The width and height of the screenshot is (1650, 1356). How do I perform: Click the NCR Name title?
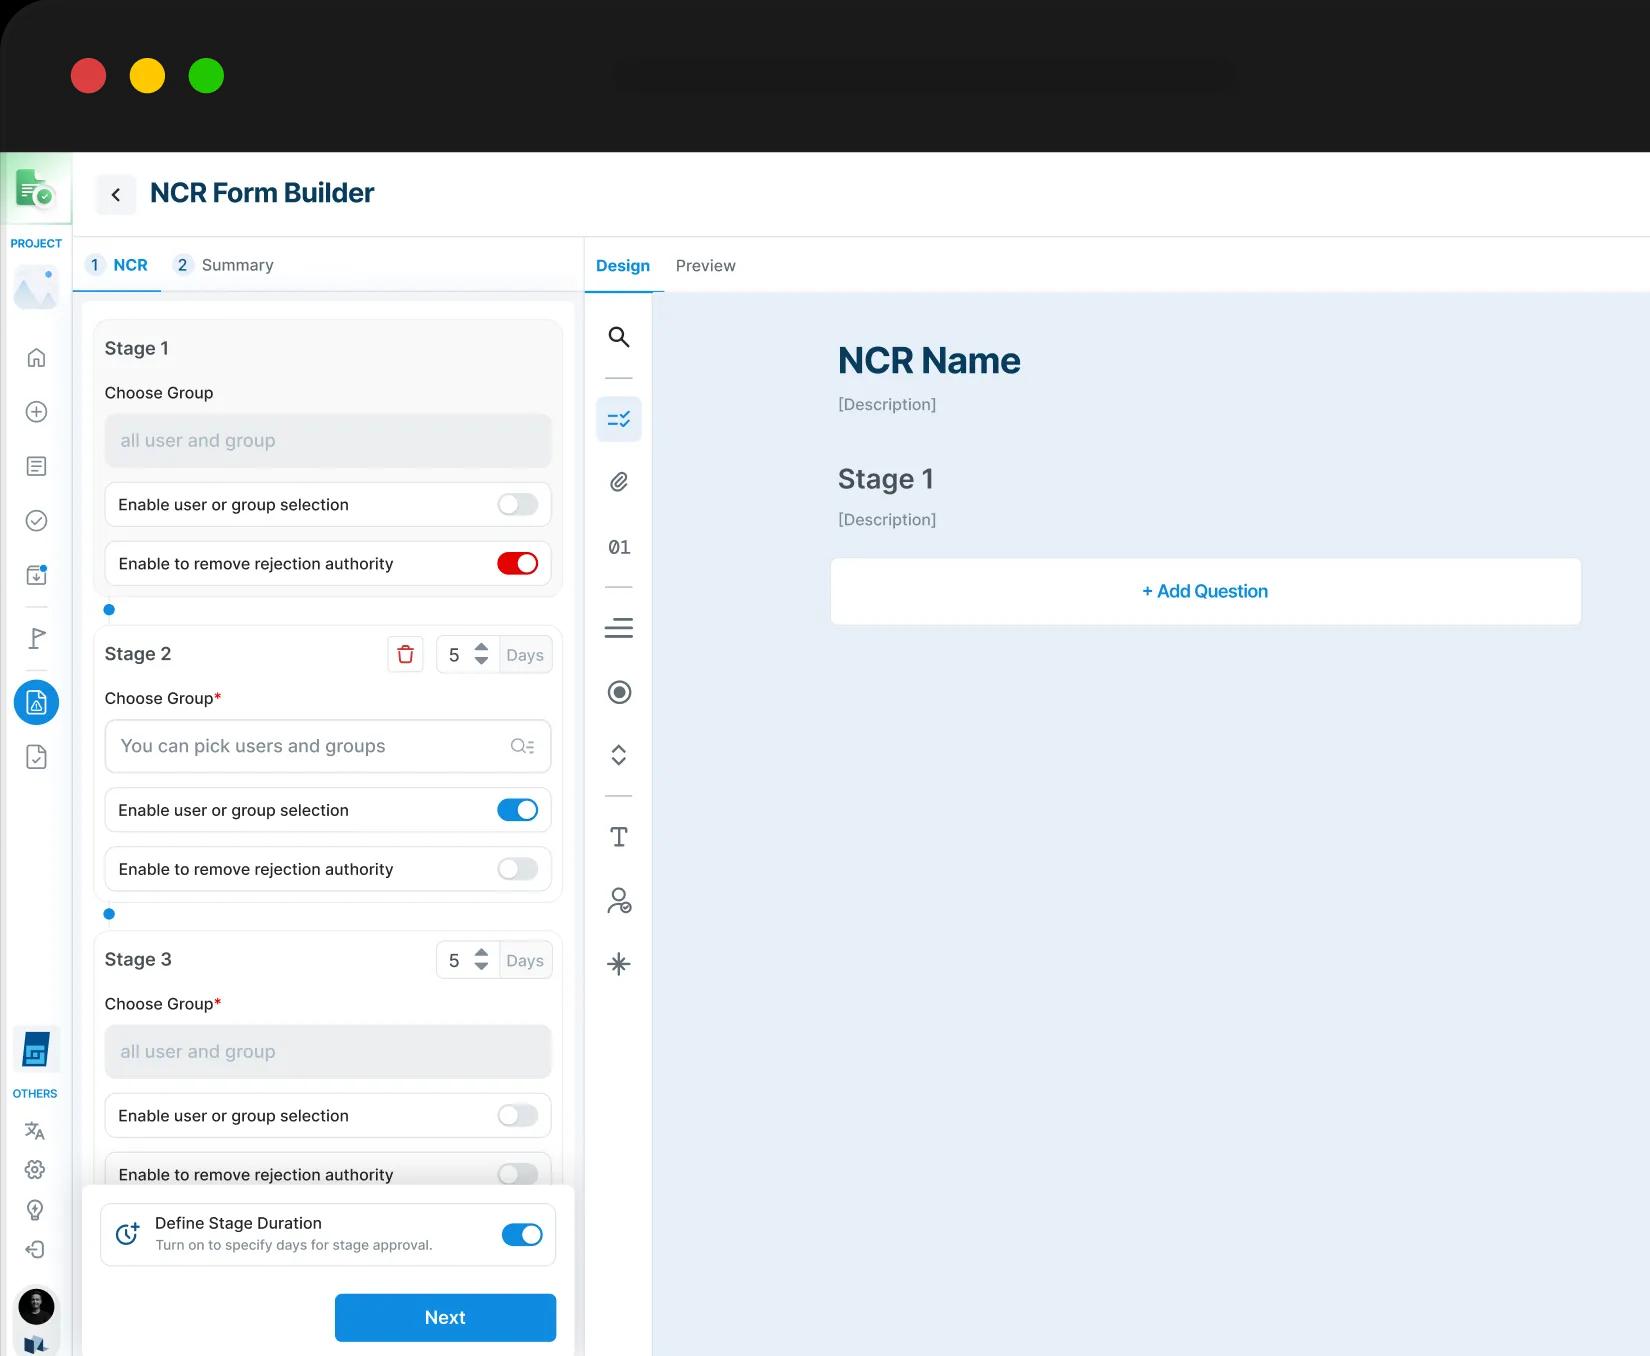pyautogui.click(x=929, y=361)
